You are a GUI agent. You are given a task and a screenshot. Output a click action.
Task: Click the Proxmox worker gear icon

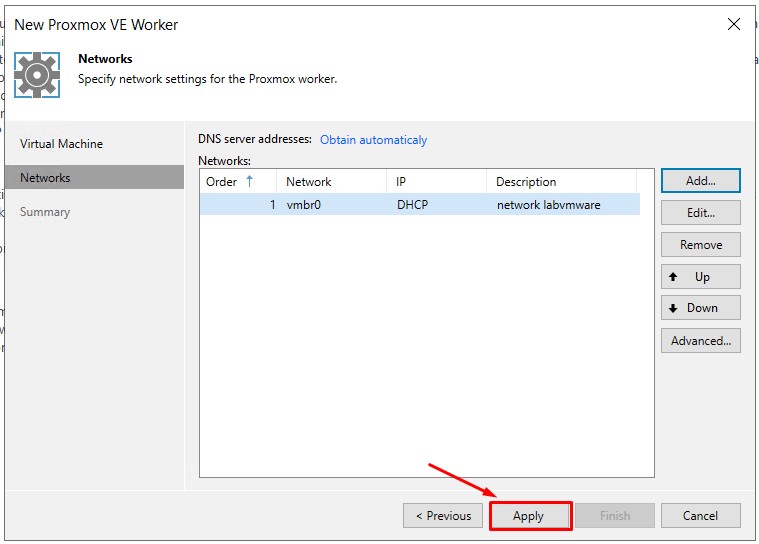coord(37,75)
